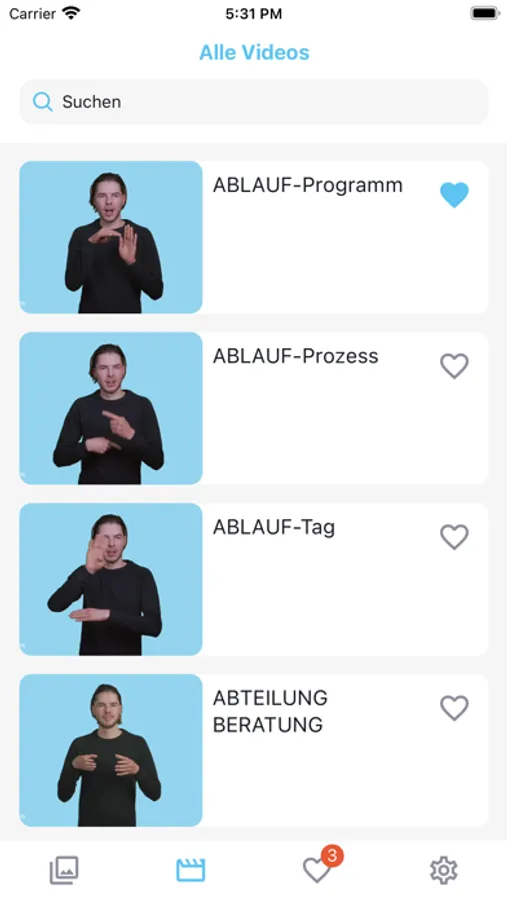Tap the Alle Videos header title
The height and width of the screenshot is (900, 507).
(254, 52)
